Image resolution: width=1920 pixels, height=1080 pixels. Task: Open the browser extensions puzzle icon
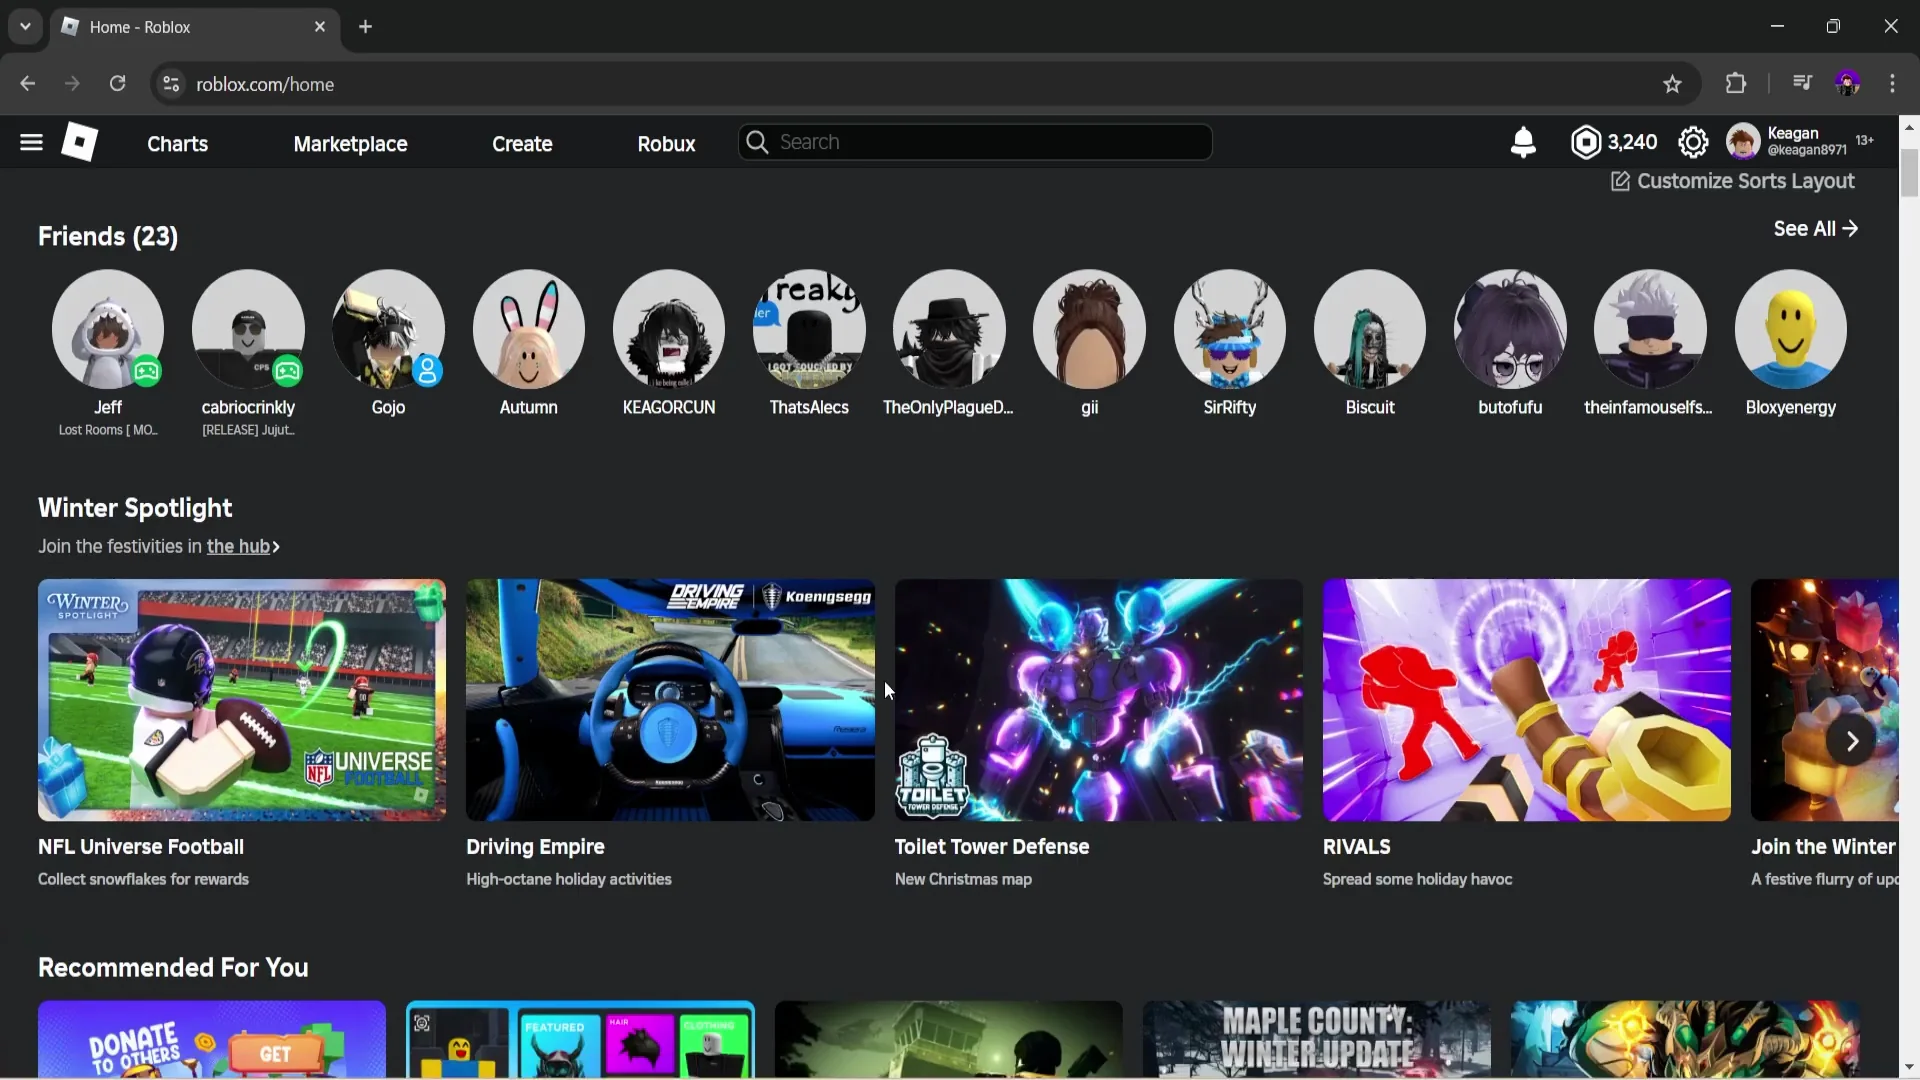(x=1736, y=83)
